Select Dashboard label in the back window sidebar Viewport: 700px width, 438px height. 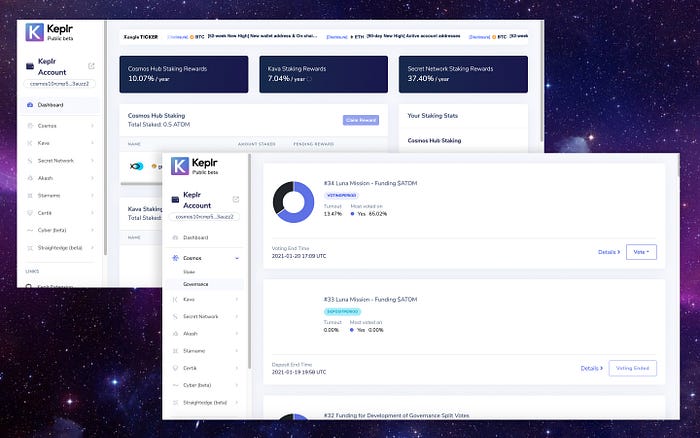click(50, 105)
